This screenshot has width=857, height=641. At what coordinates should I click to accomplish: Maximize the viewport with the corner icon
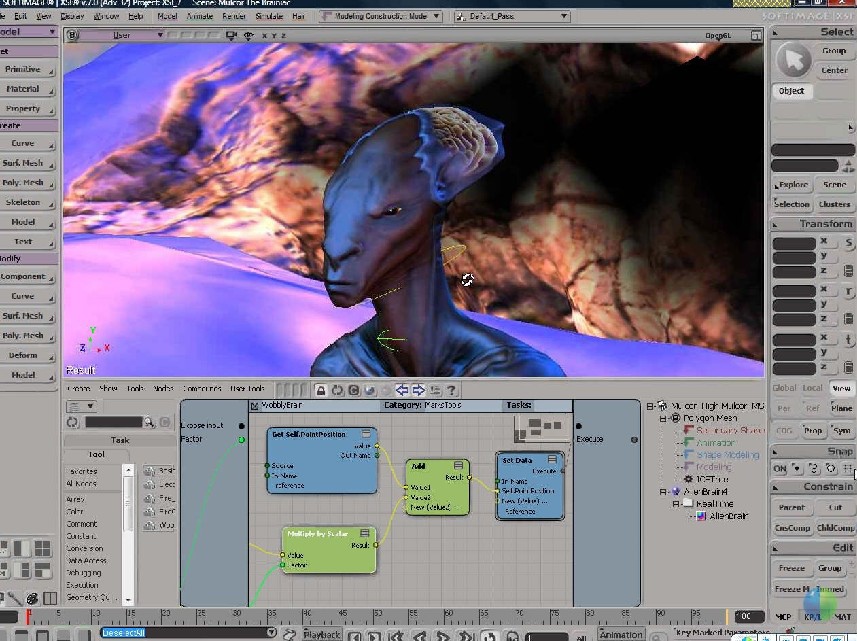pos(756,36)
